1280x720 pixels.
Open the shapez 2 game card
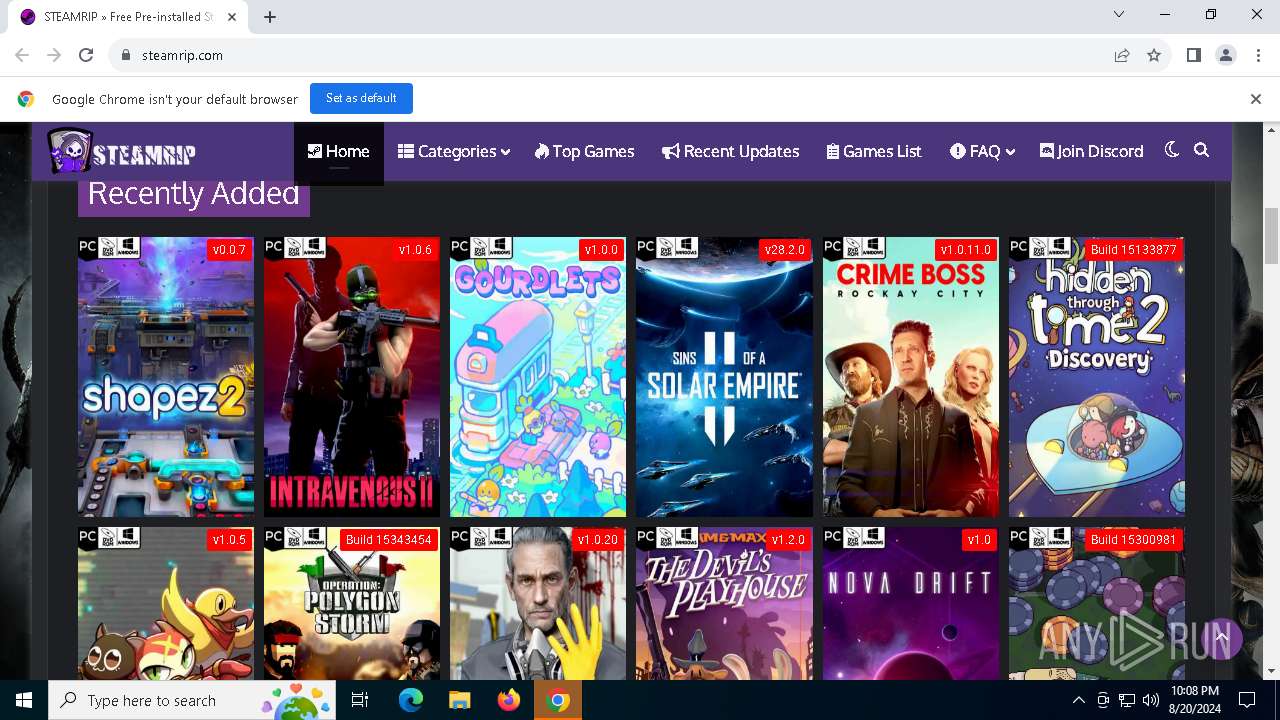[x=166, y=377]
